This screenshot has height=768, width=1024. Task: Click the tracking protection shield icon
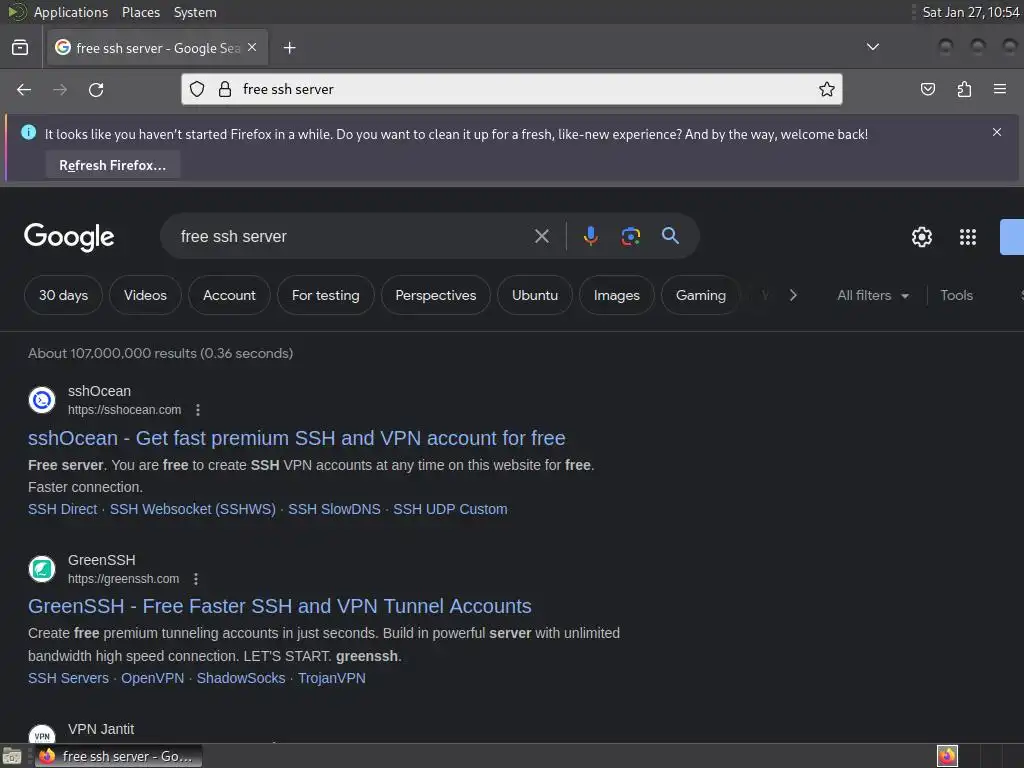pos(197,89)
